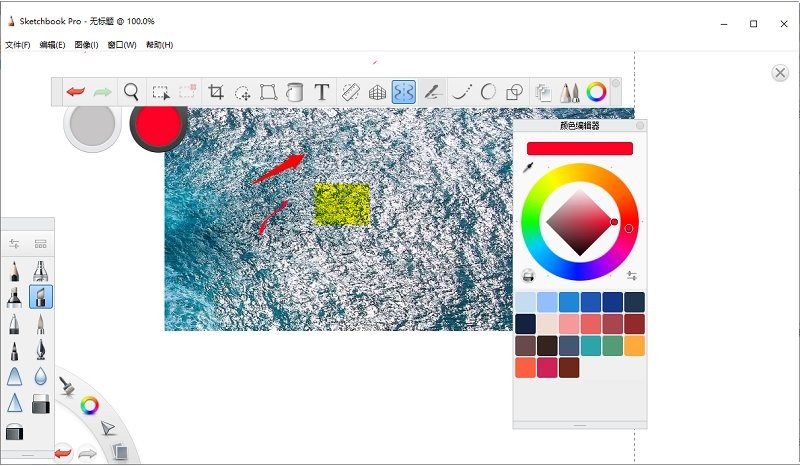Select the Ellipse guide tool
This screenshot has width=800, height=466.
488,92
